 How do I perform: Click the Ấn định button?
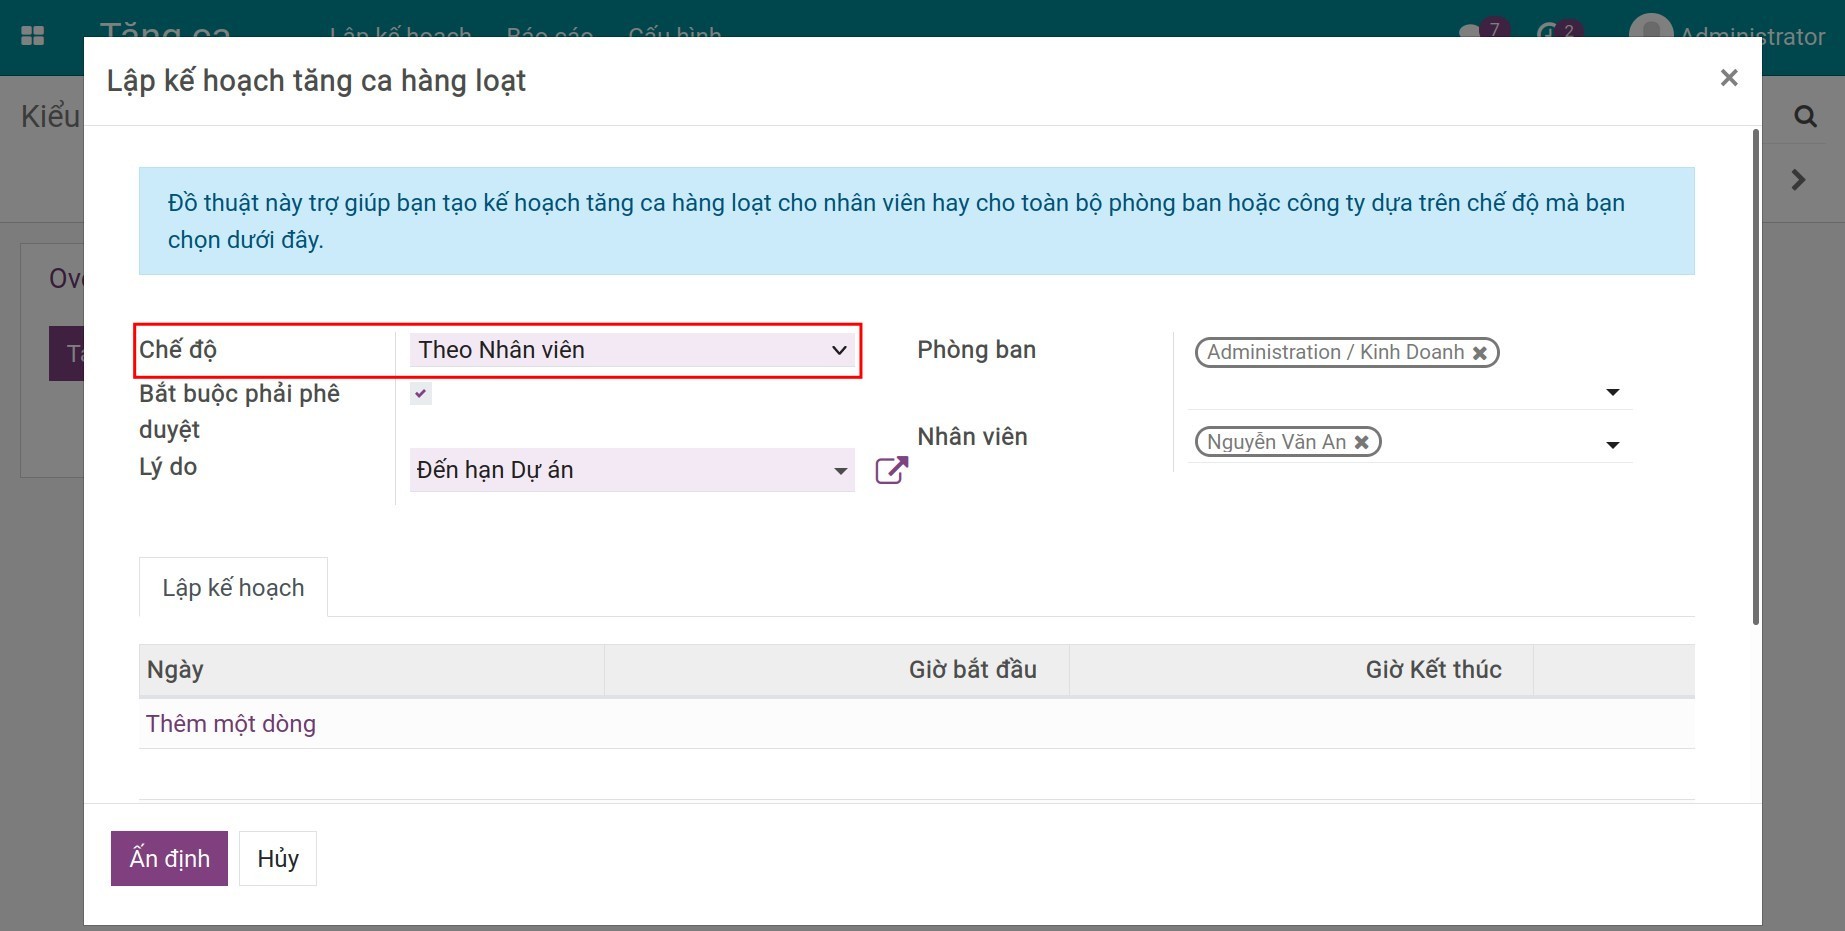click(x=169, y=858)
